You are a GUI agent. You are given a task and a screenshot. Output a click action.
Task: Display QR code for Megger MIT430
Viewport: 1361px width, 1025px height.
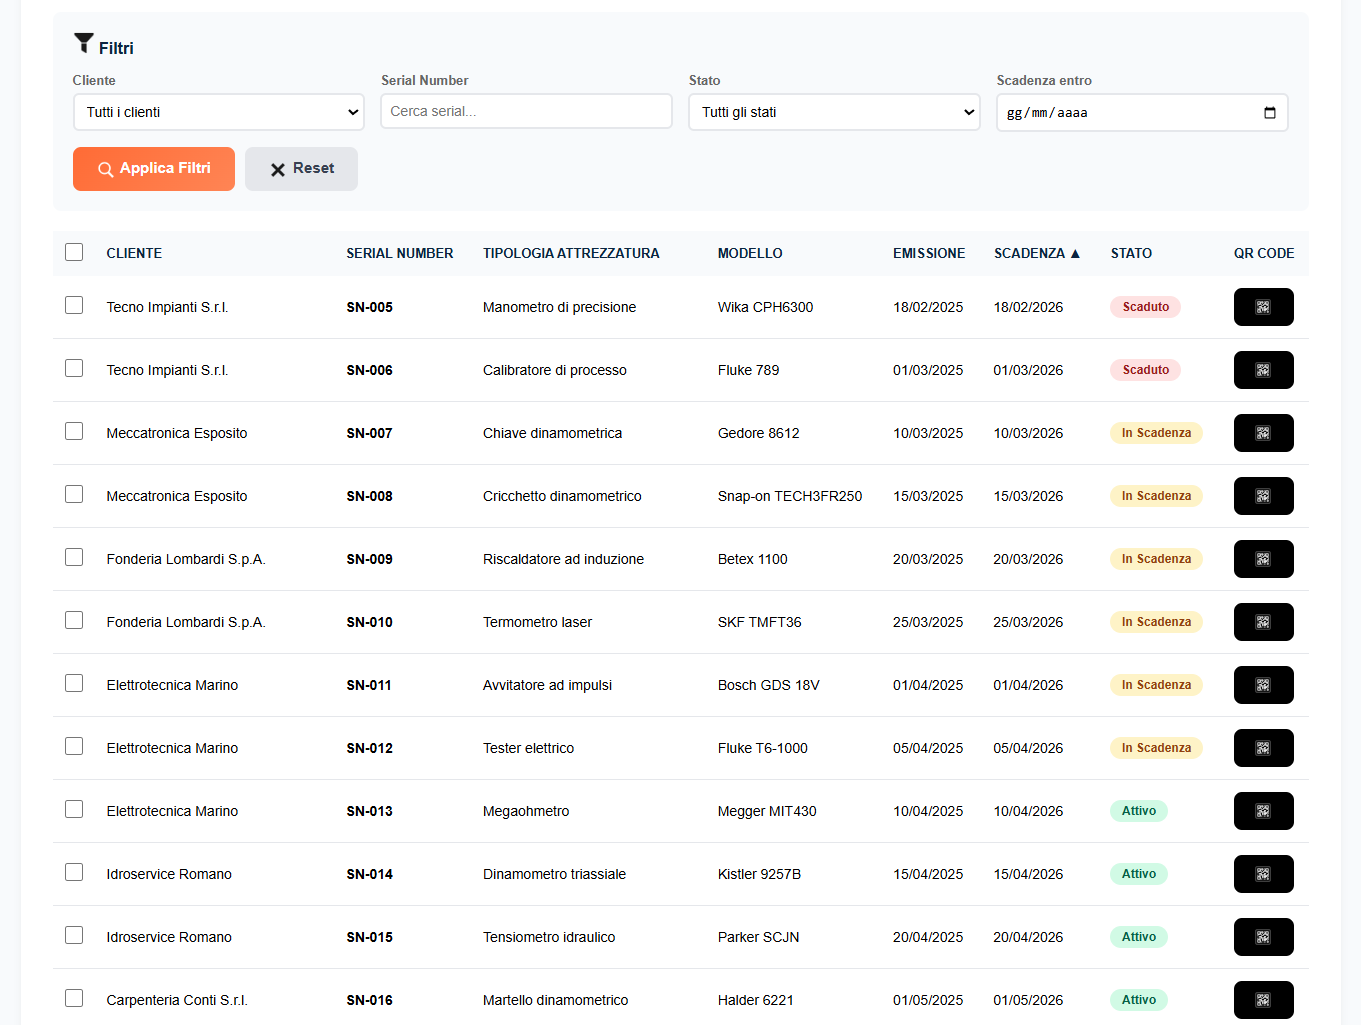coord(1263,811)
